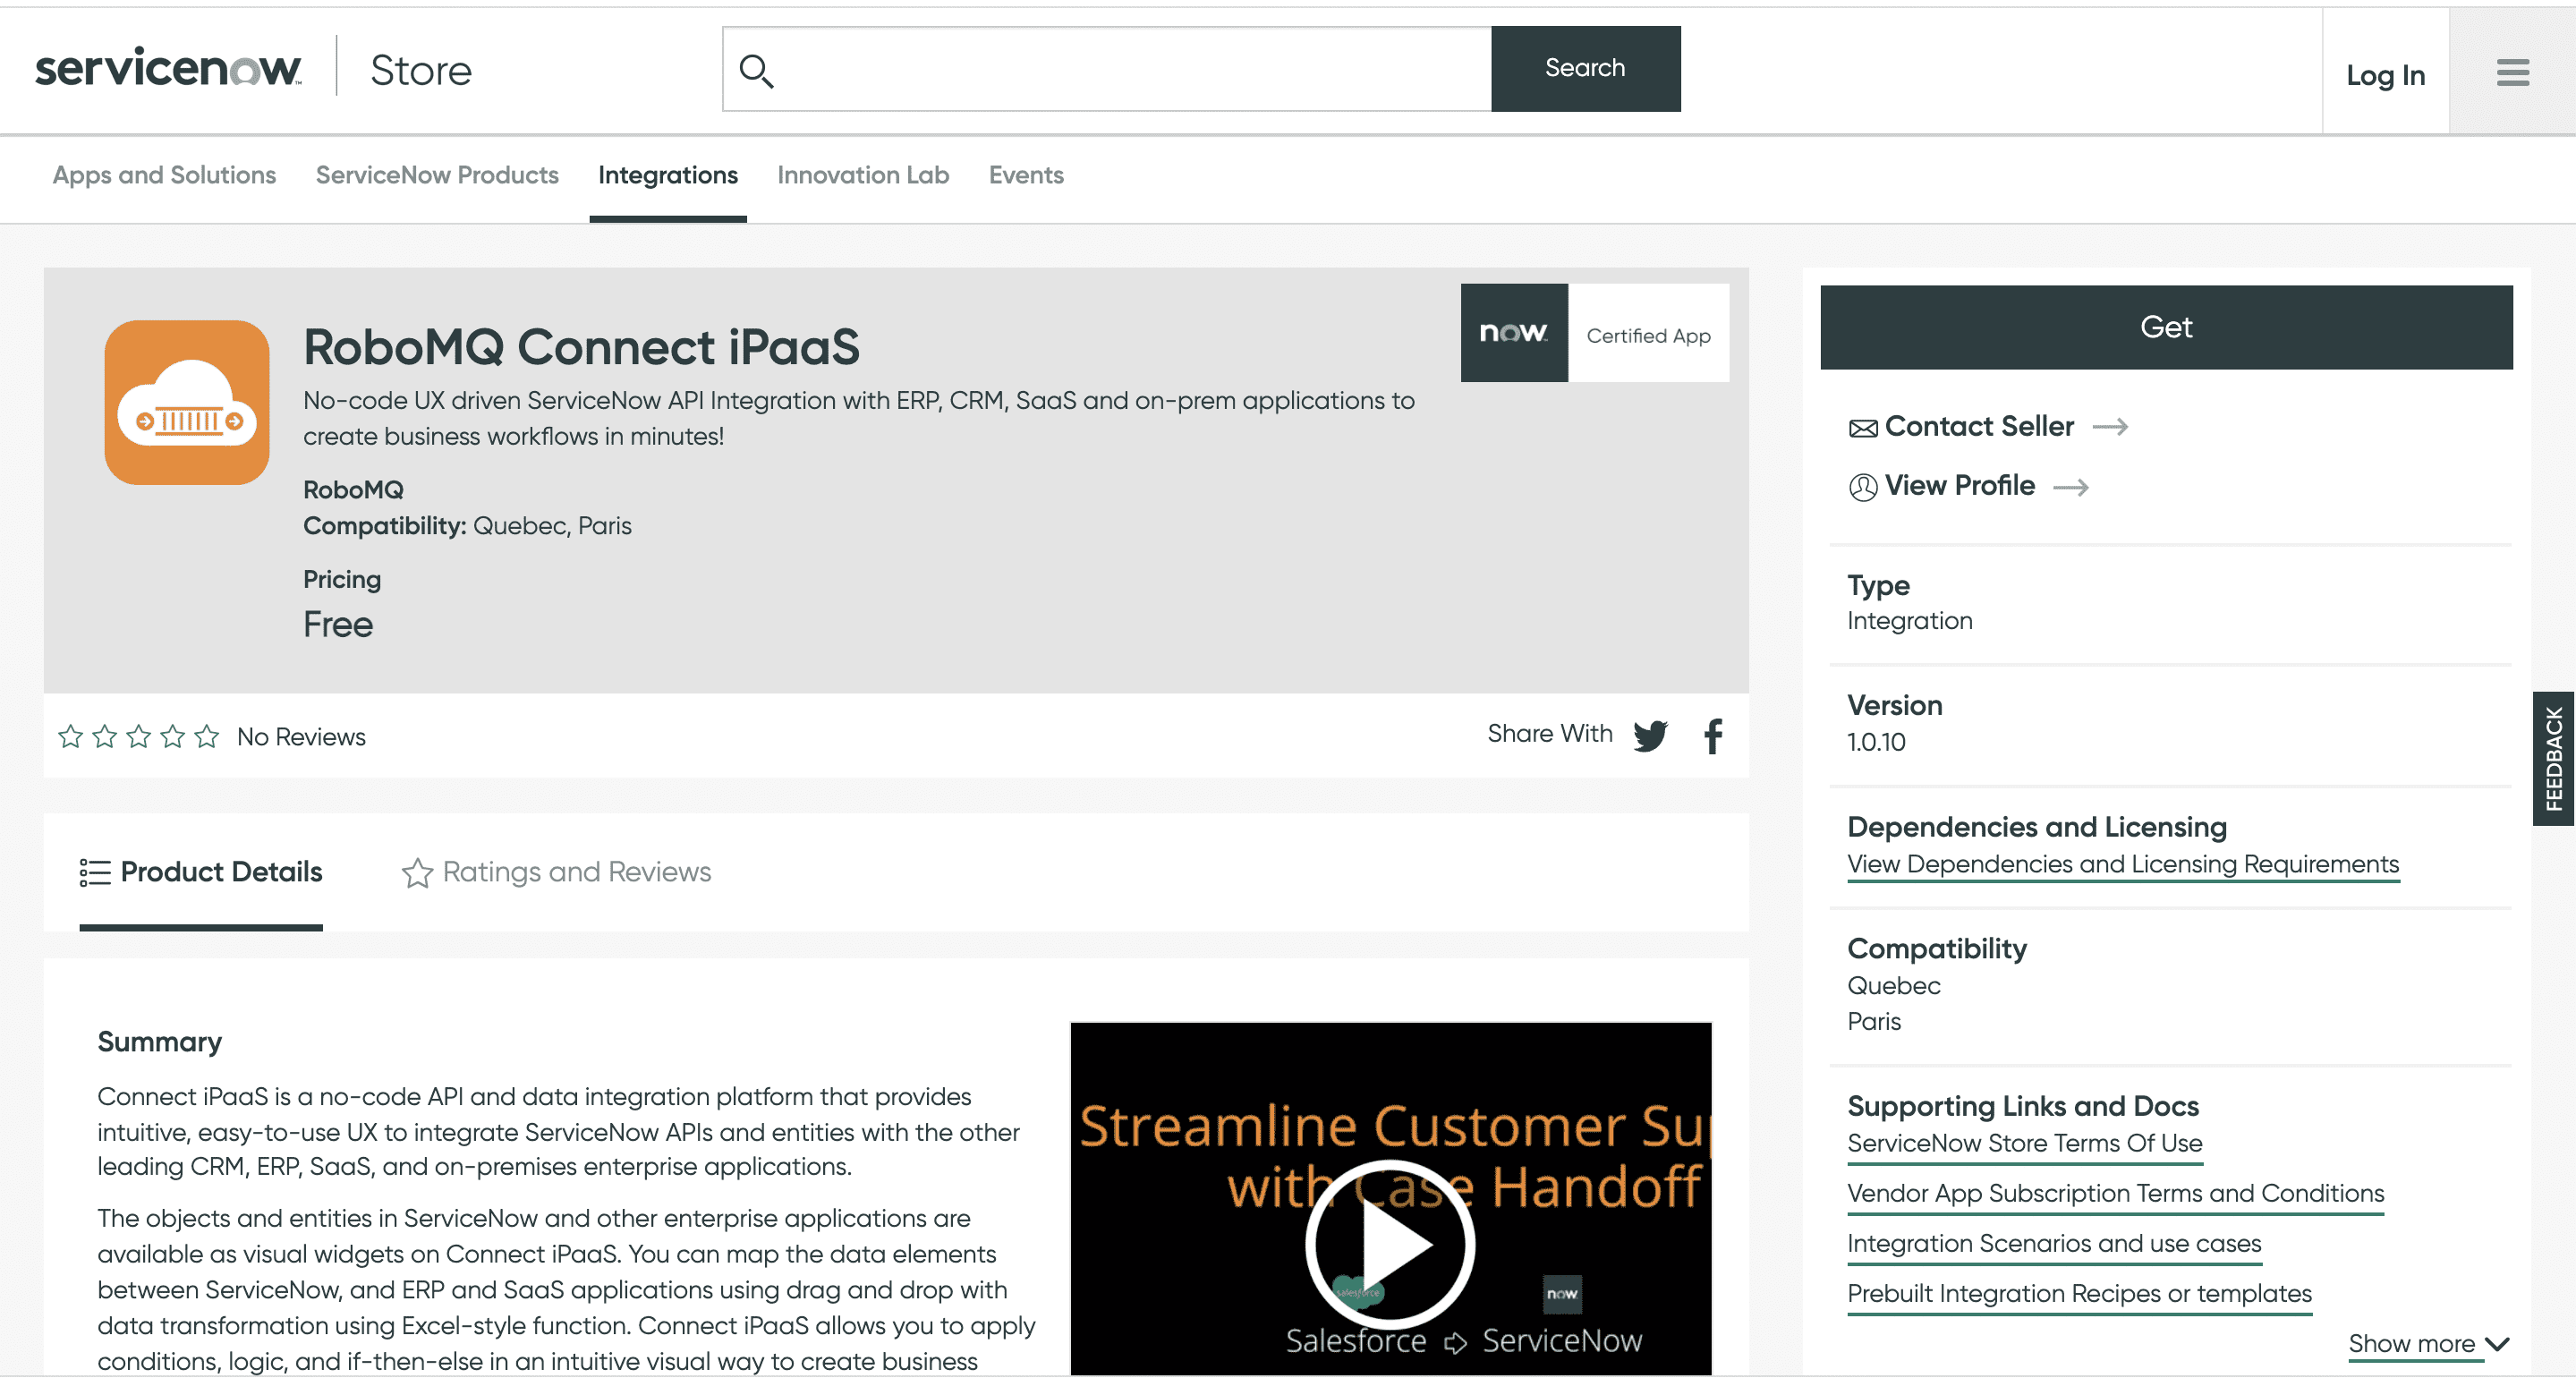Click the first rating star

coord(70,737)
